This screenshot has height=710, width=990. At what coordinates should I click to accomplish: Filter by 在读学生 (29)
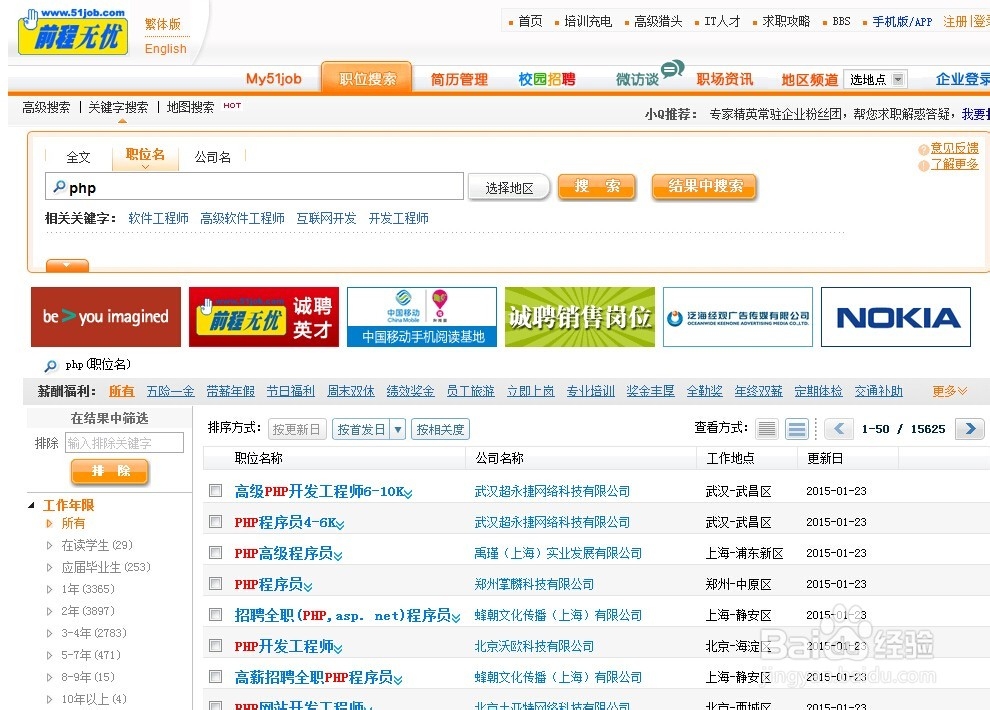pos(97,545)
